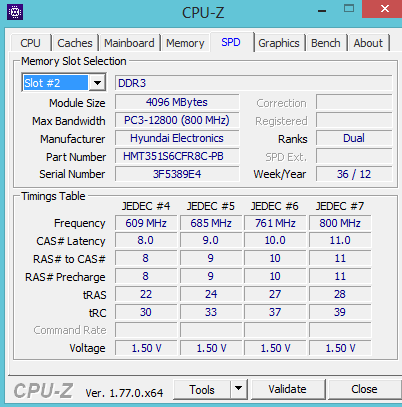Screen dimensions: 402x407
Task: Click the Close button at bottom
Action: [x=364, y=389]
